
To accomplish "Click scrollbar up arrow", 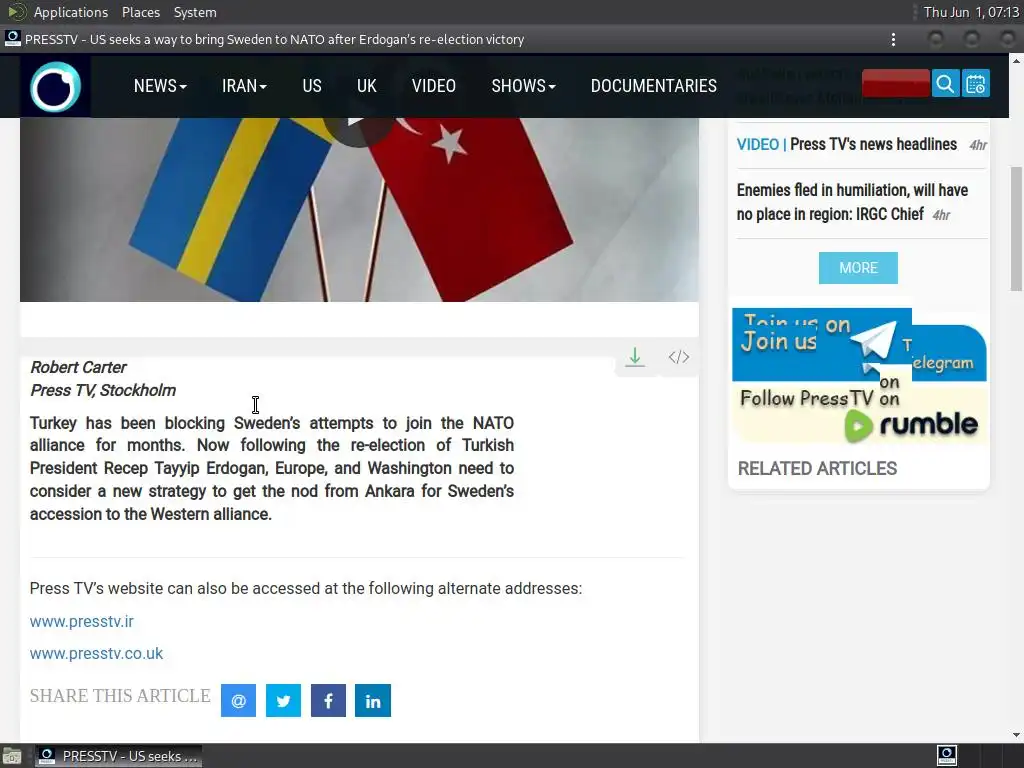I will [1016, 60].
